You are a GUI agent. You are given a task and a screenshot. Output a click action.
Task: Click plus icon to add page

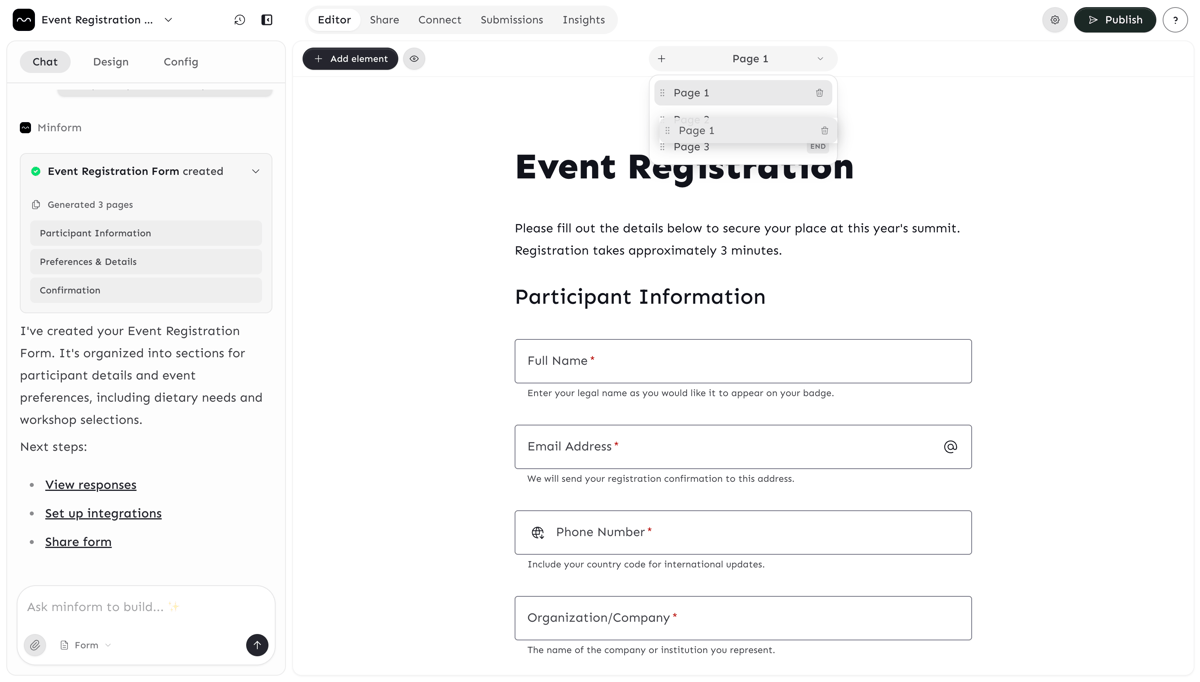[662, 59]
